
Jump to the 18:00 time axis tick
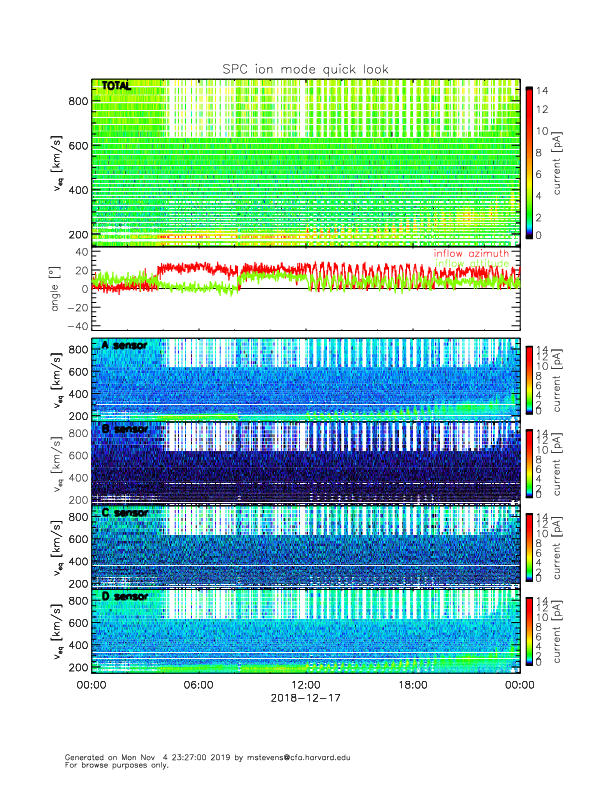point(412,685)
